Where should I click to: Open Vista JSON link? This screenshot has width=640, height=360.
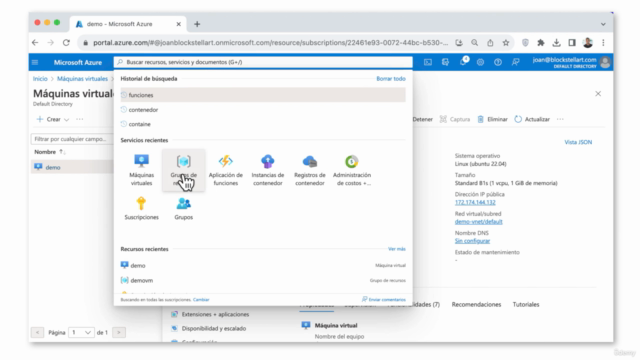pyautogui.click(x=578, y=142)
